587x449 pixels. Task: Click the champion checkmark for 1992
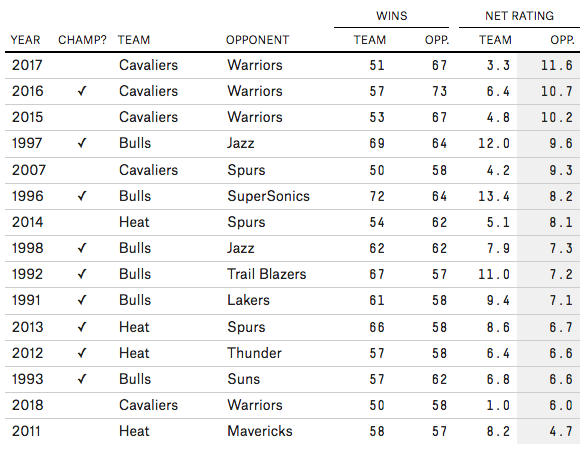(x=82, y=274)
